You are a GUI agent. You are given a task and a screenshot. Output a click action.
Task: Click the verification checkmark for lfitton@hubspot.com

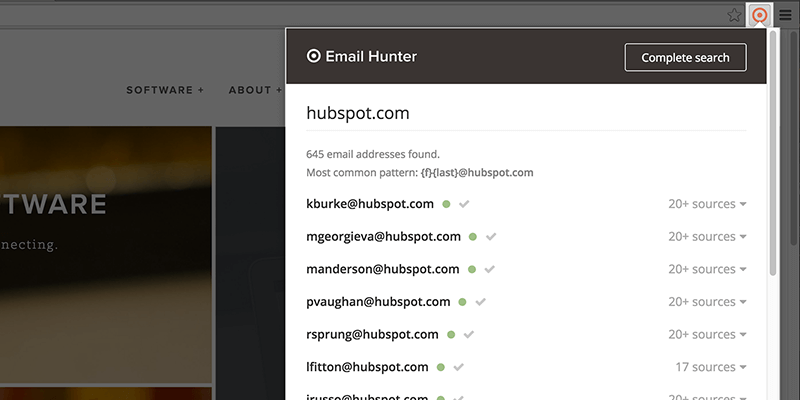tap(459, 367)
